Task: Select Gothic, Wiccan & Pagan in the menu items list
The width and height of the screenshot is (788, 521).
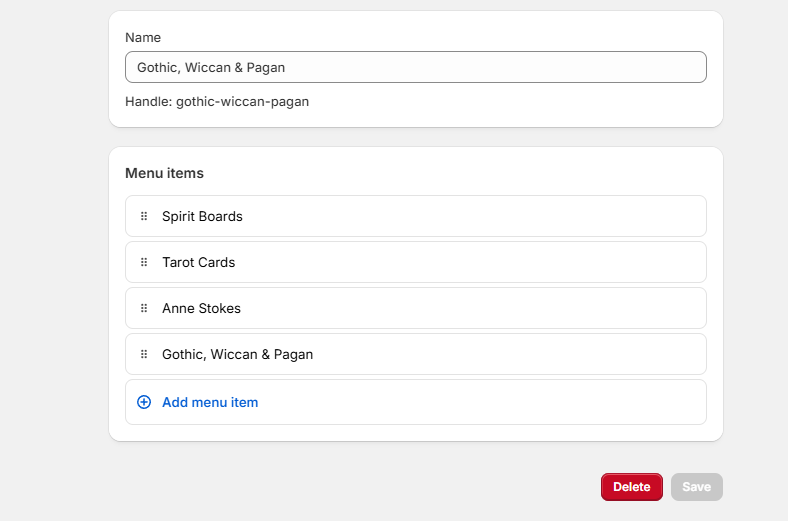Action: click(x=237, y=354)
